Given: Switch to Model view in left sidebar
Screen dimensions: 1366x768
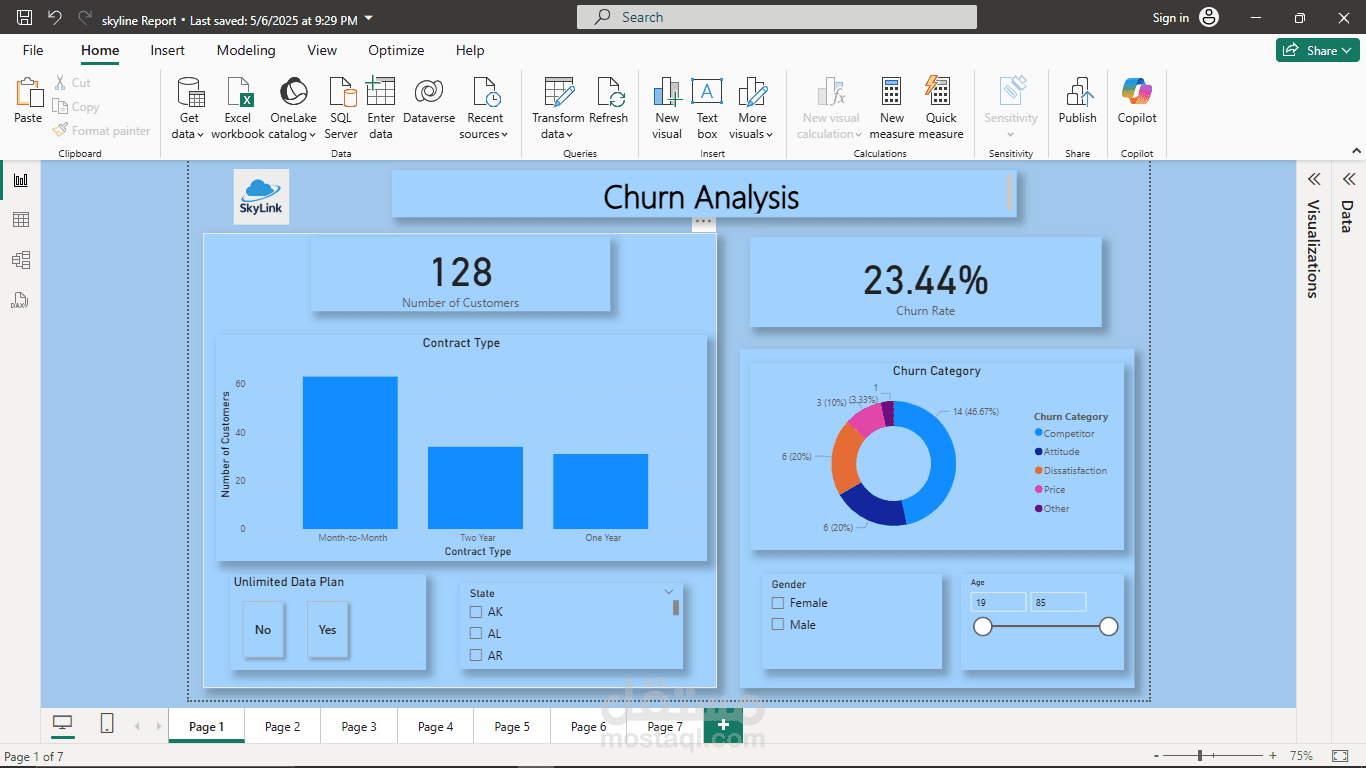Looking at the screenshot, I should pos(20,260).
